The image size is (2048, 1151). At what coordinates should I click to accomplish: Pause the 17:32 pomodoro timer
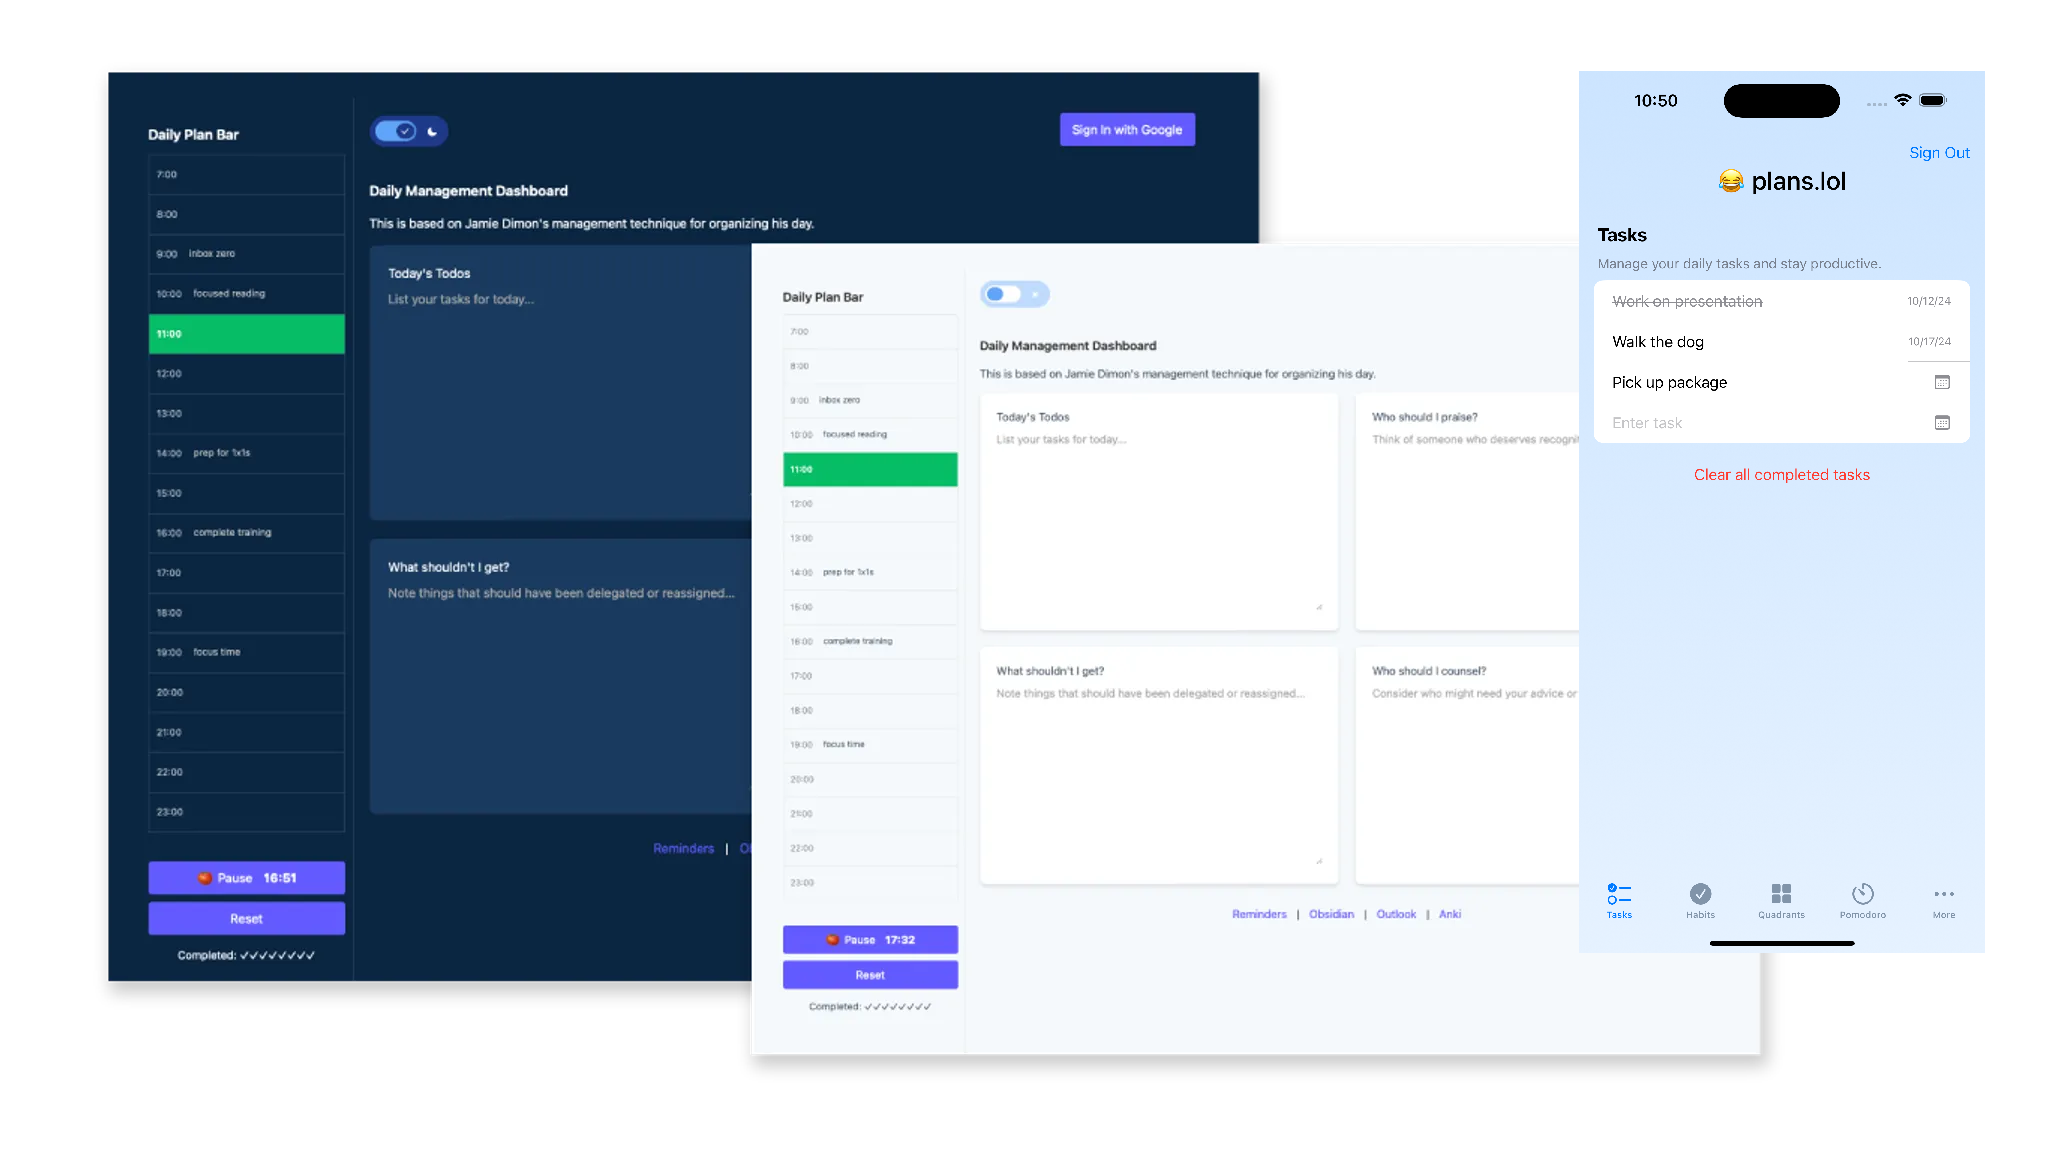[870, 940]
